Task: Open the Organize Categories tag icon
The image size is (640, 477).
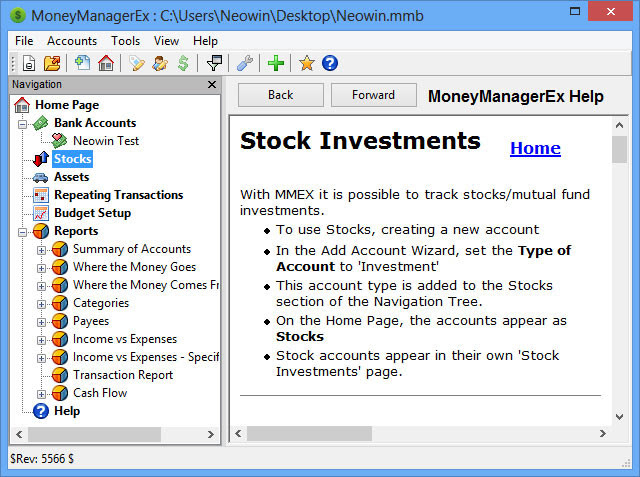Action: [136, 63]
